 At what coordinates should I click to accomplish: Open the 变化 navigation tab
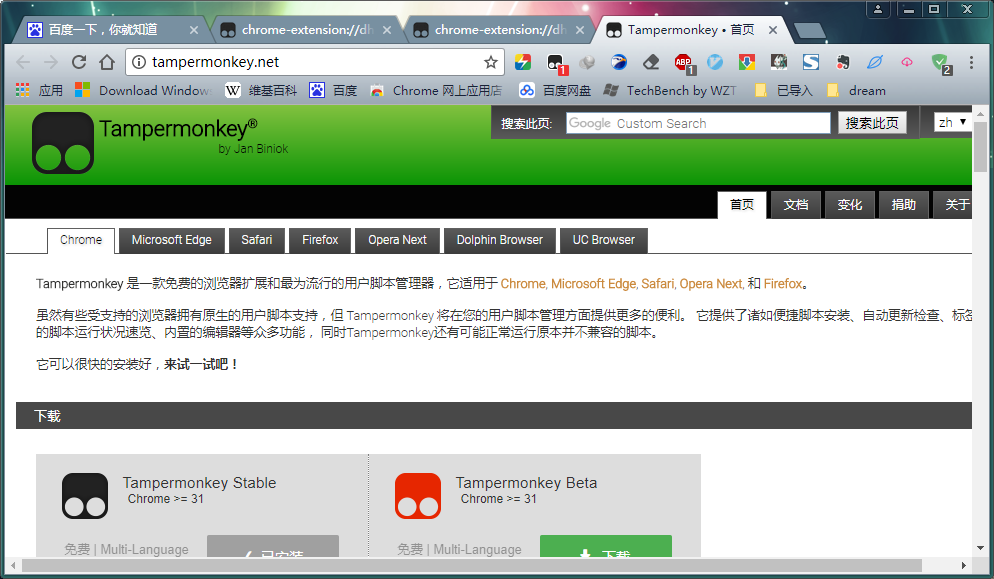point(849,205)
